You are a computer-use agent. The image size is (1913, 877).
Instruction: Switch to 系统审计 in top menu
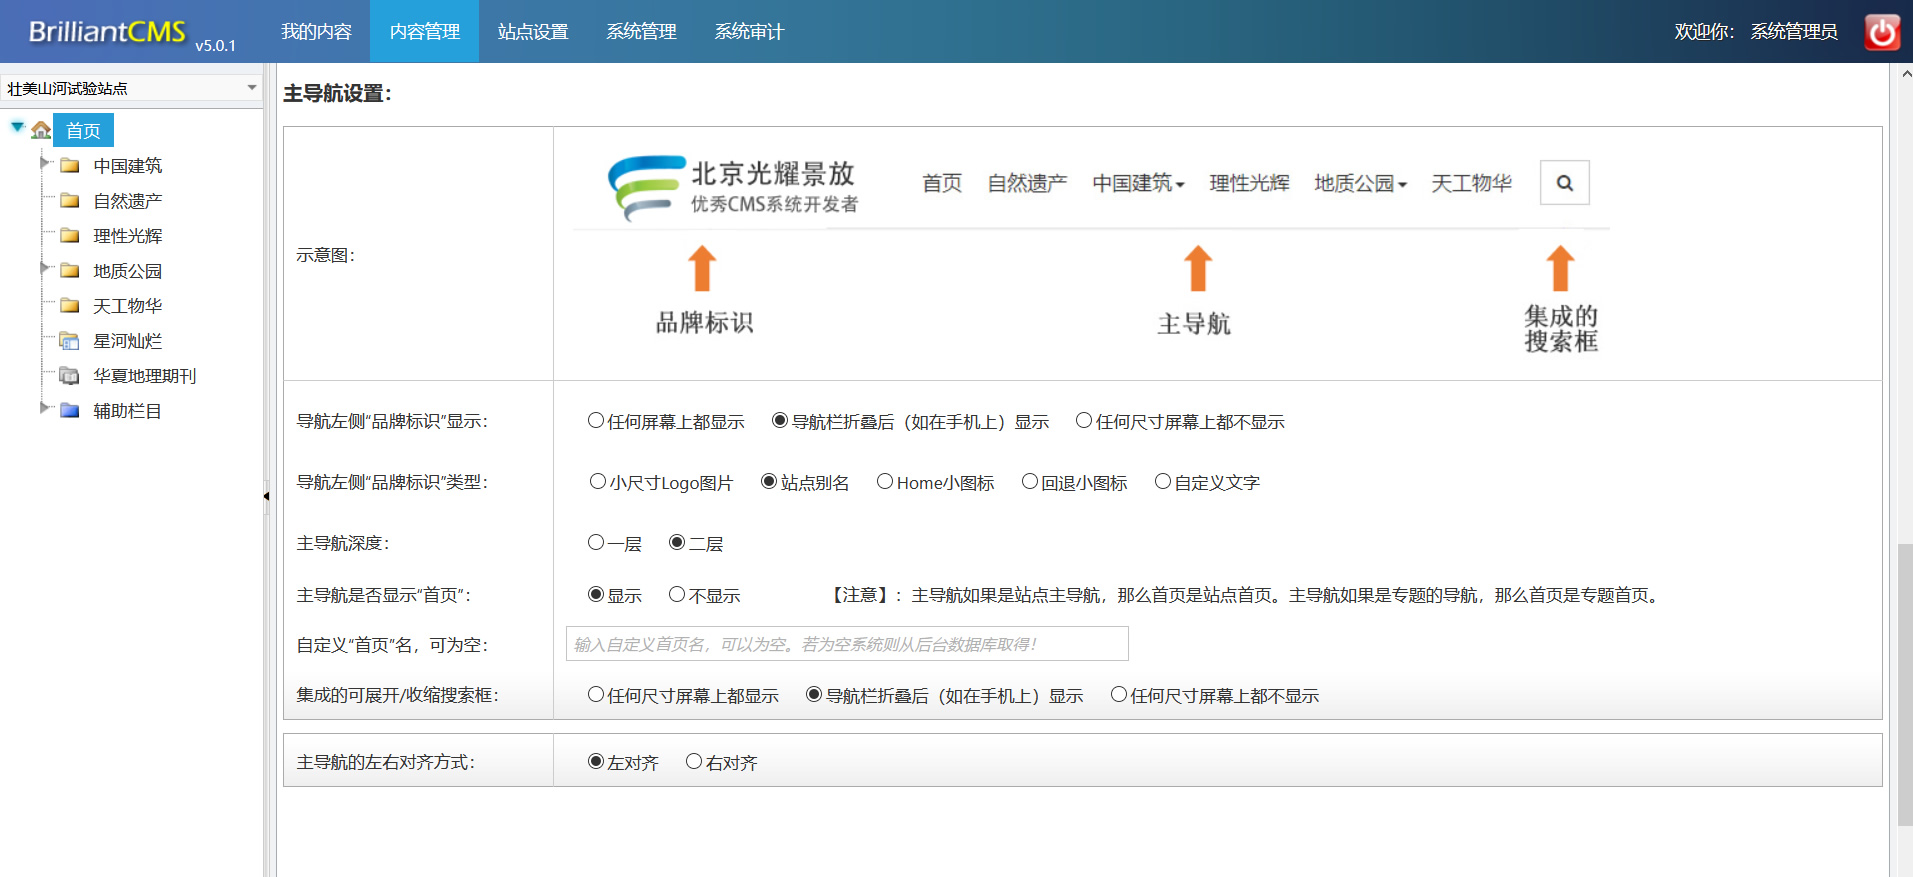point(749,32)
